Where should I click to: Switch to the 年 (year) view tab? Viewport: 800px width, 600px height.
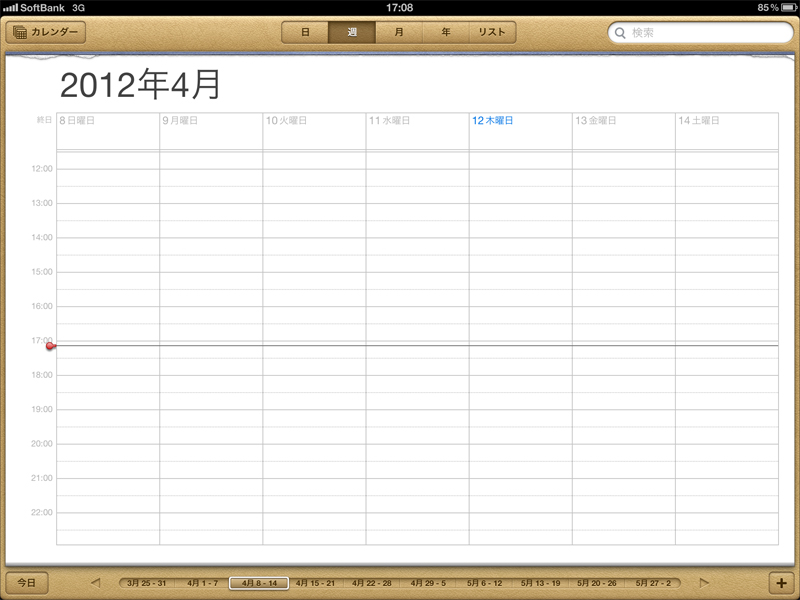(x=446, y=32)
